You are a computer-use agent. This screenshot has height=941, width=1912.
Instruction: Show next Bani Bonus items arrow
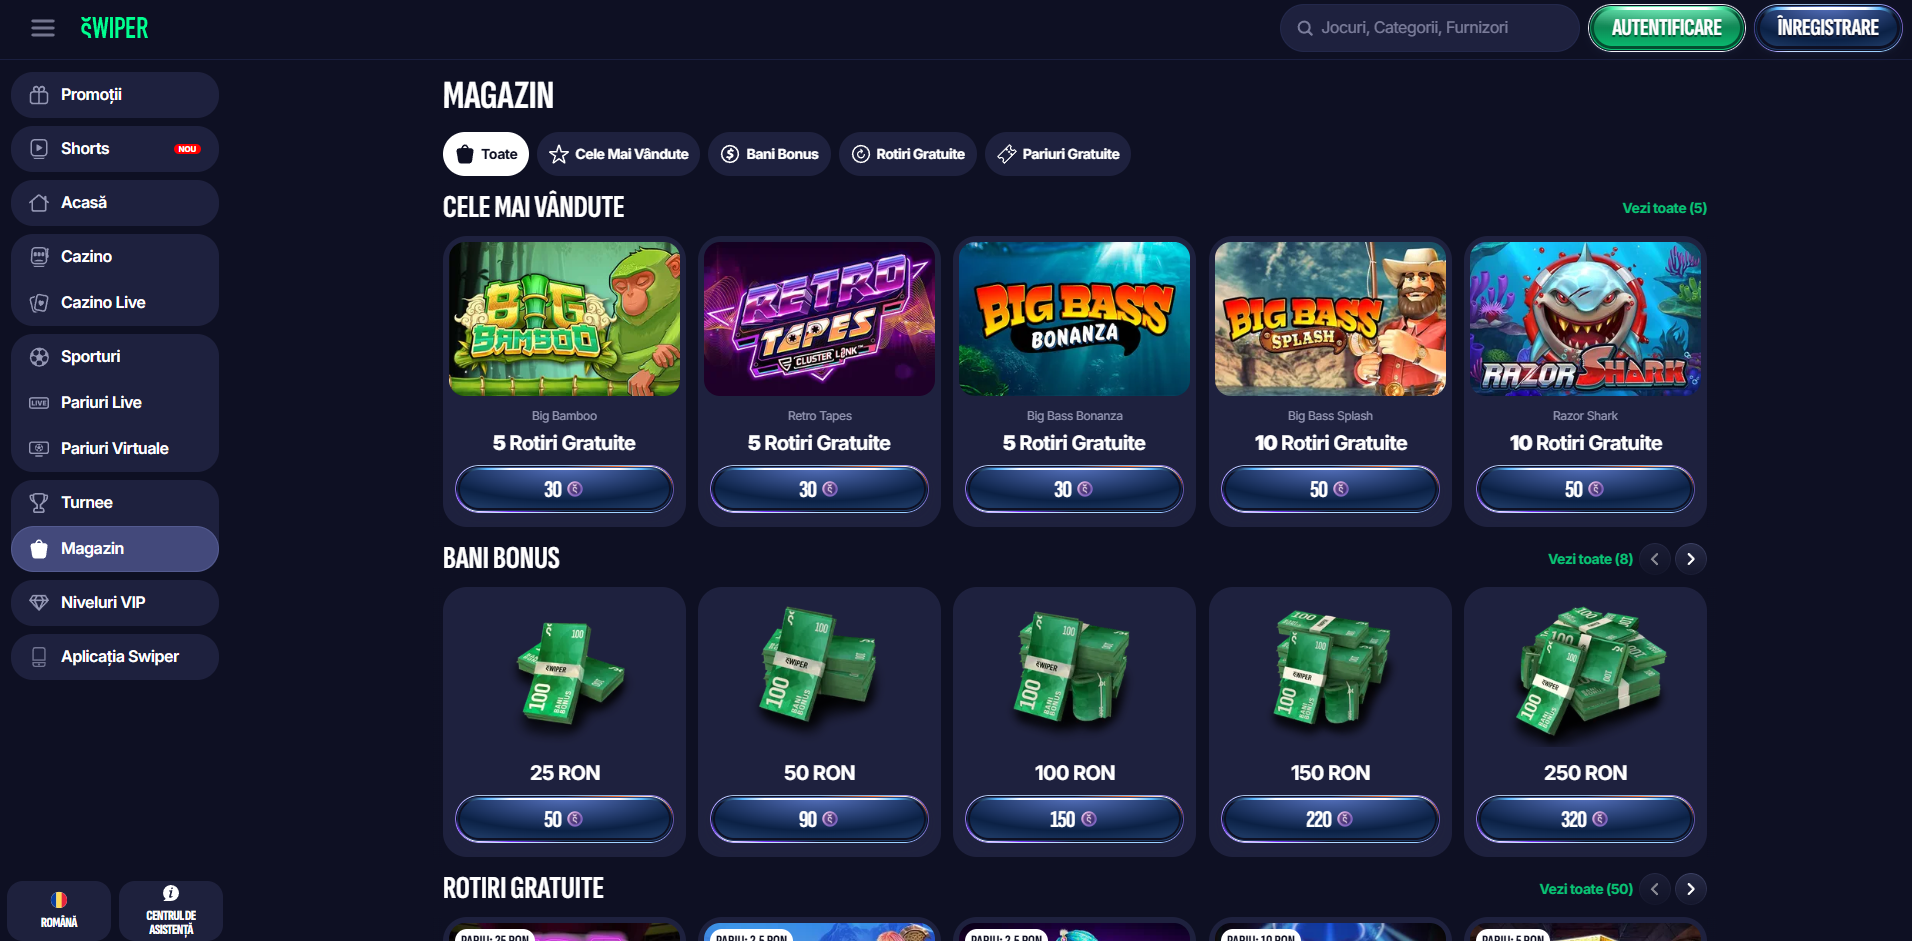(1691, 559)
